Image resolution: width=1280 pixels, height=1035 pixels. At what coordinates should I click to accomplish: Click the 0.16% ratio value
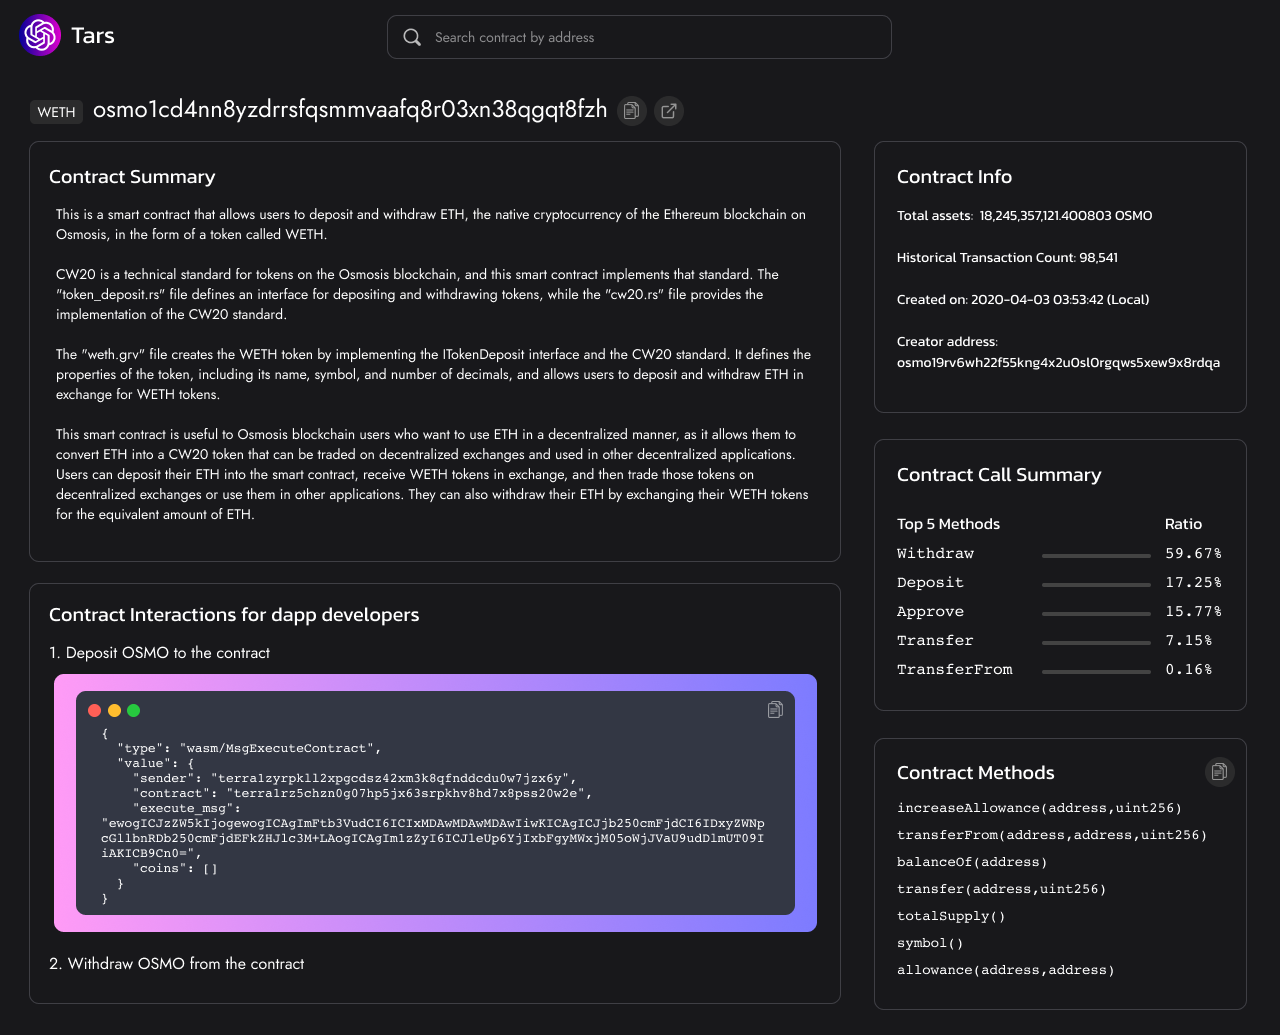1189,670
